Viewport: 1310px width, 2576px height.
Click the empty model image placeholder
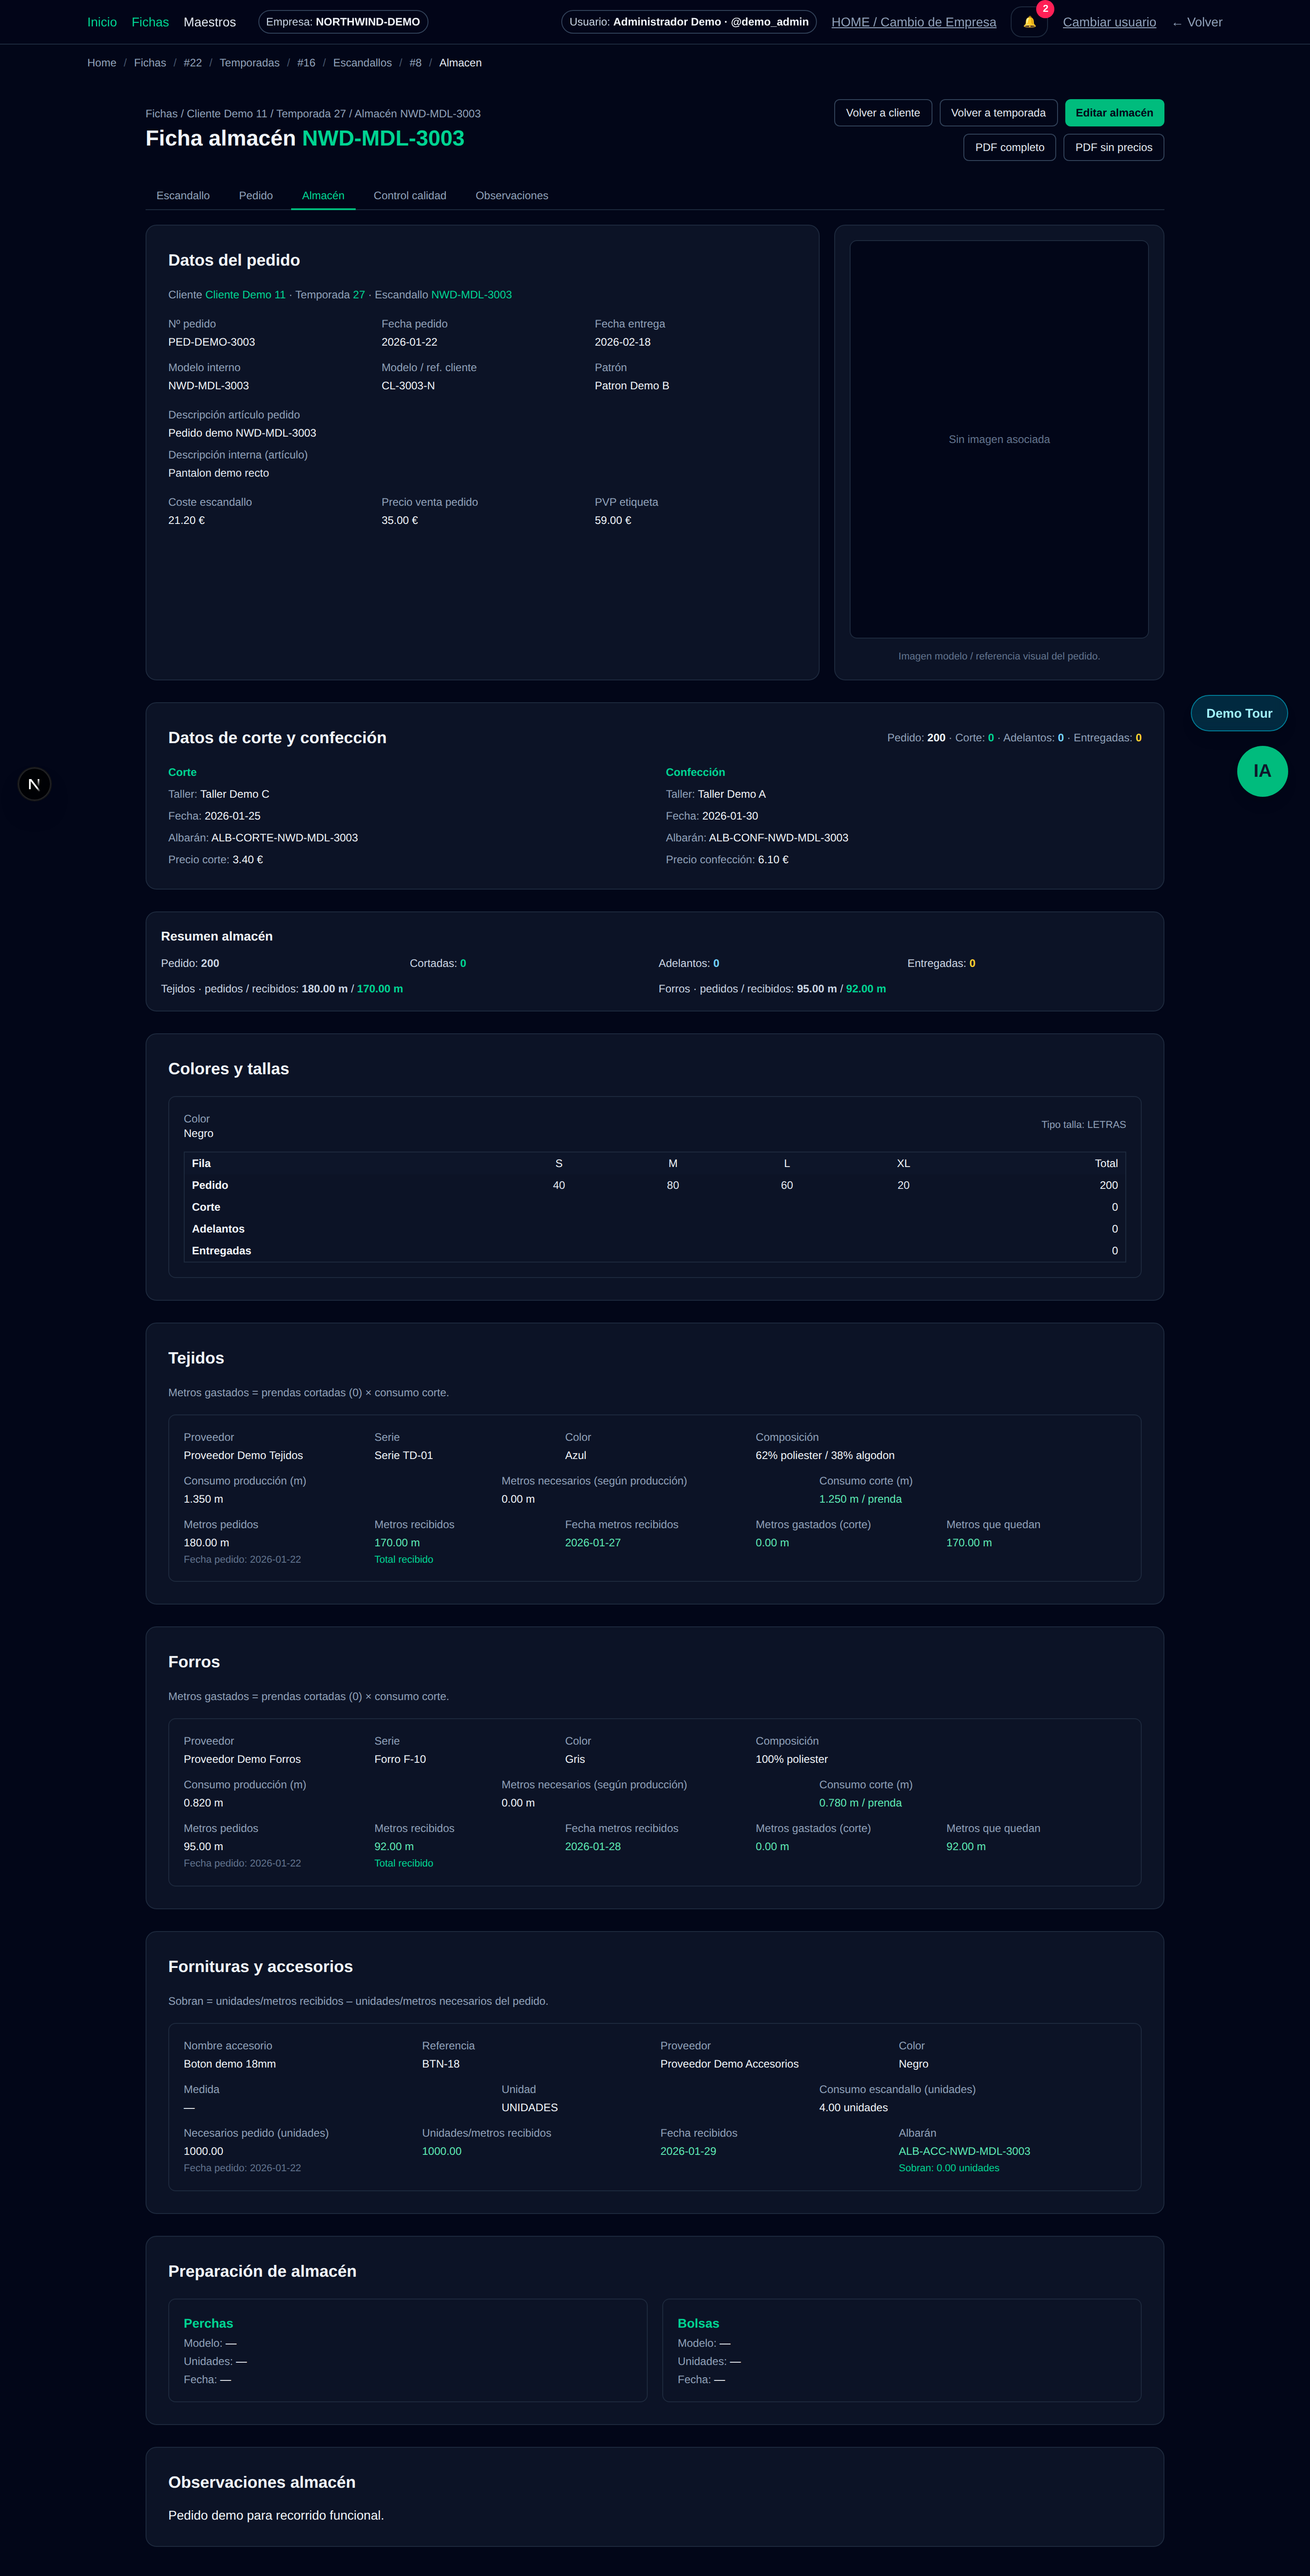(998, 439)
